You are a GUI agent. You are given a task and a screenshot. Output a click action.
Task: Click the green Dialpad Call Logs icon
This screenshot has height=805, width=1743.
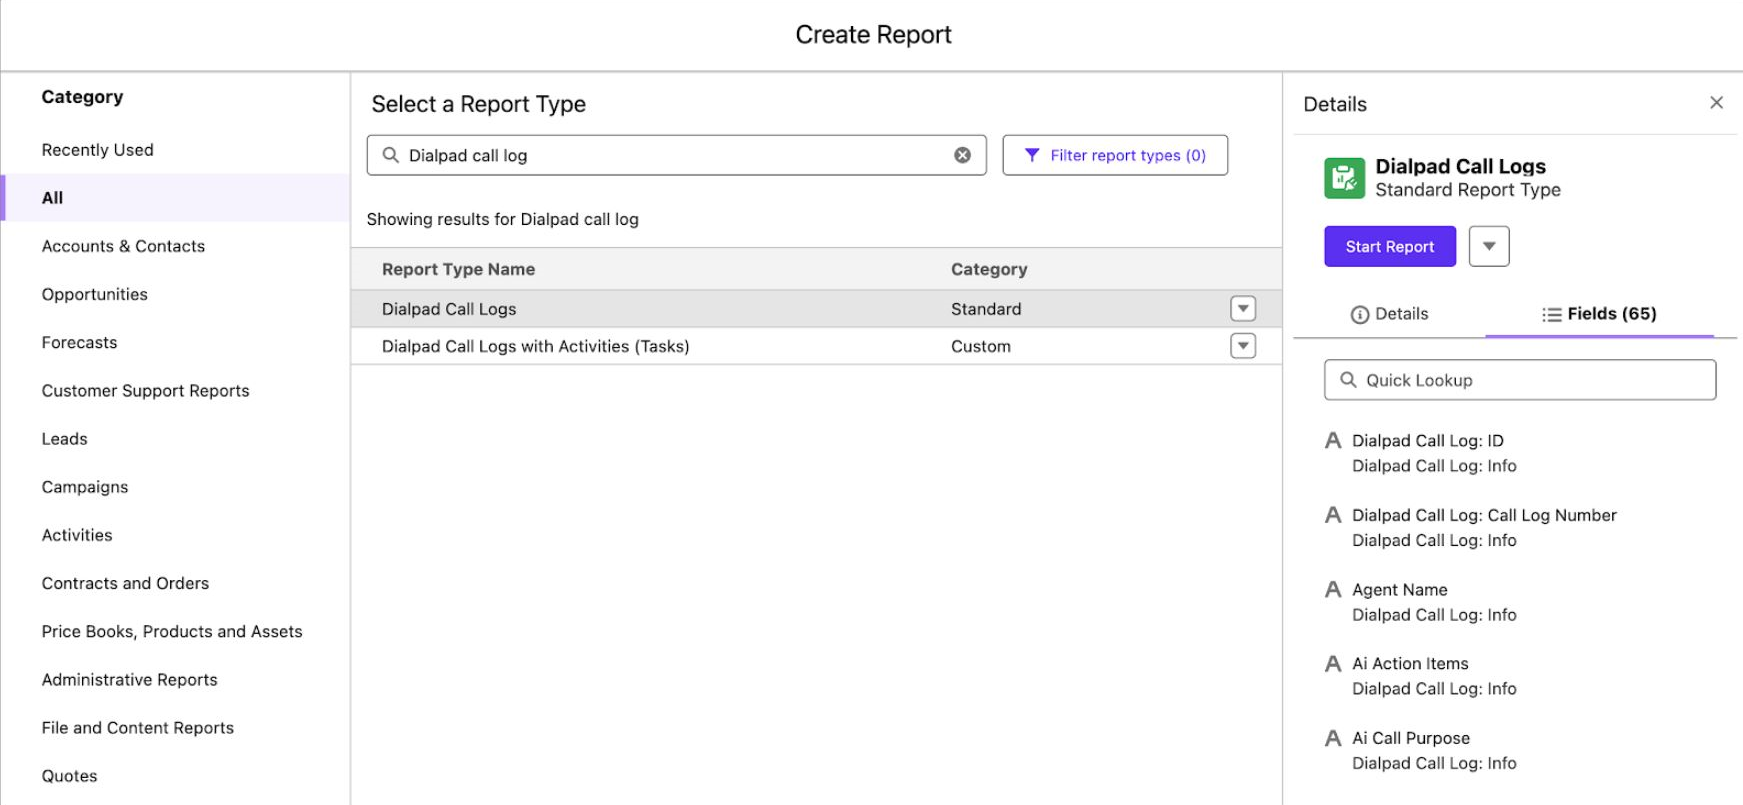(1344, 178)
